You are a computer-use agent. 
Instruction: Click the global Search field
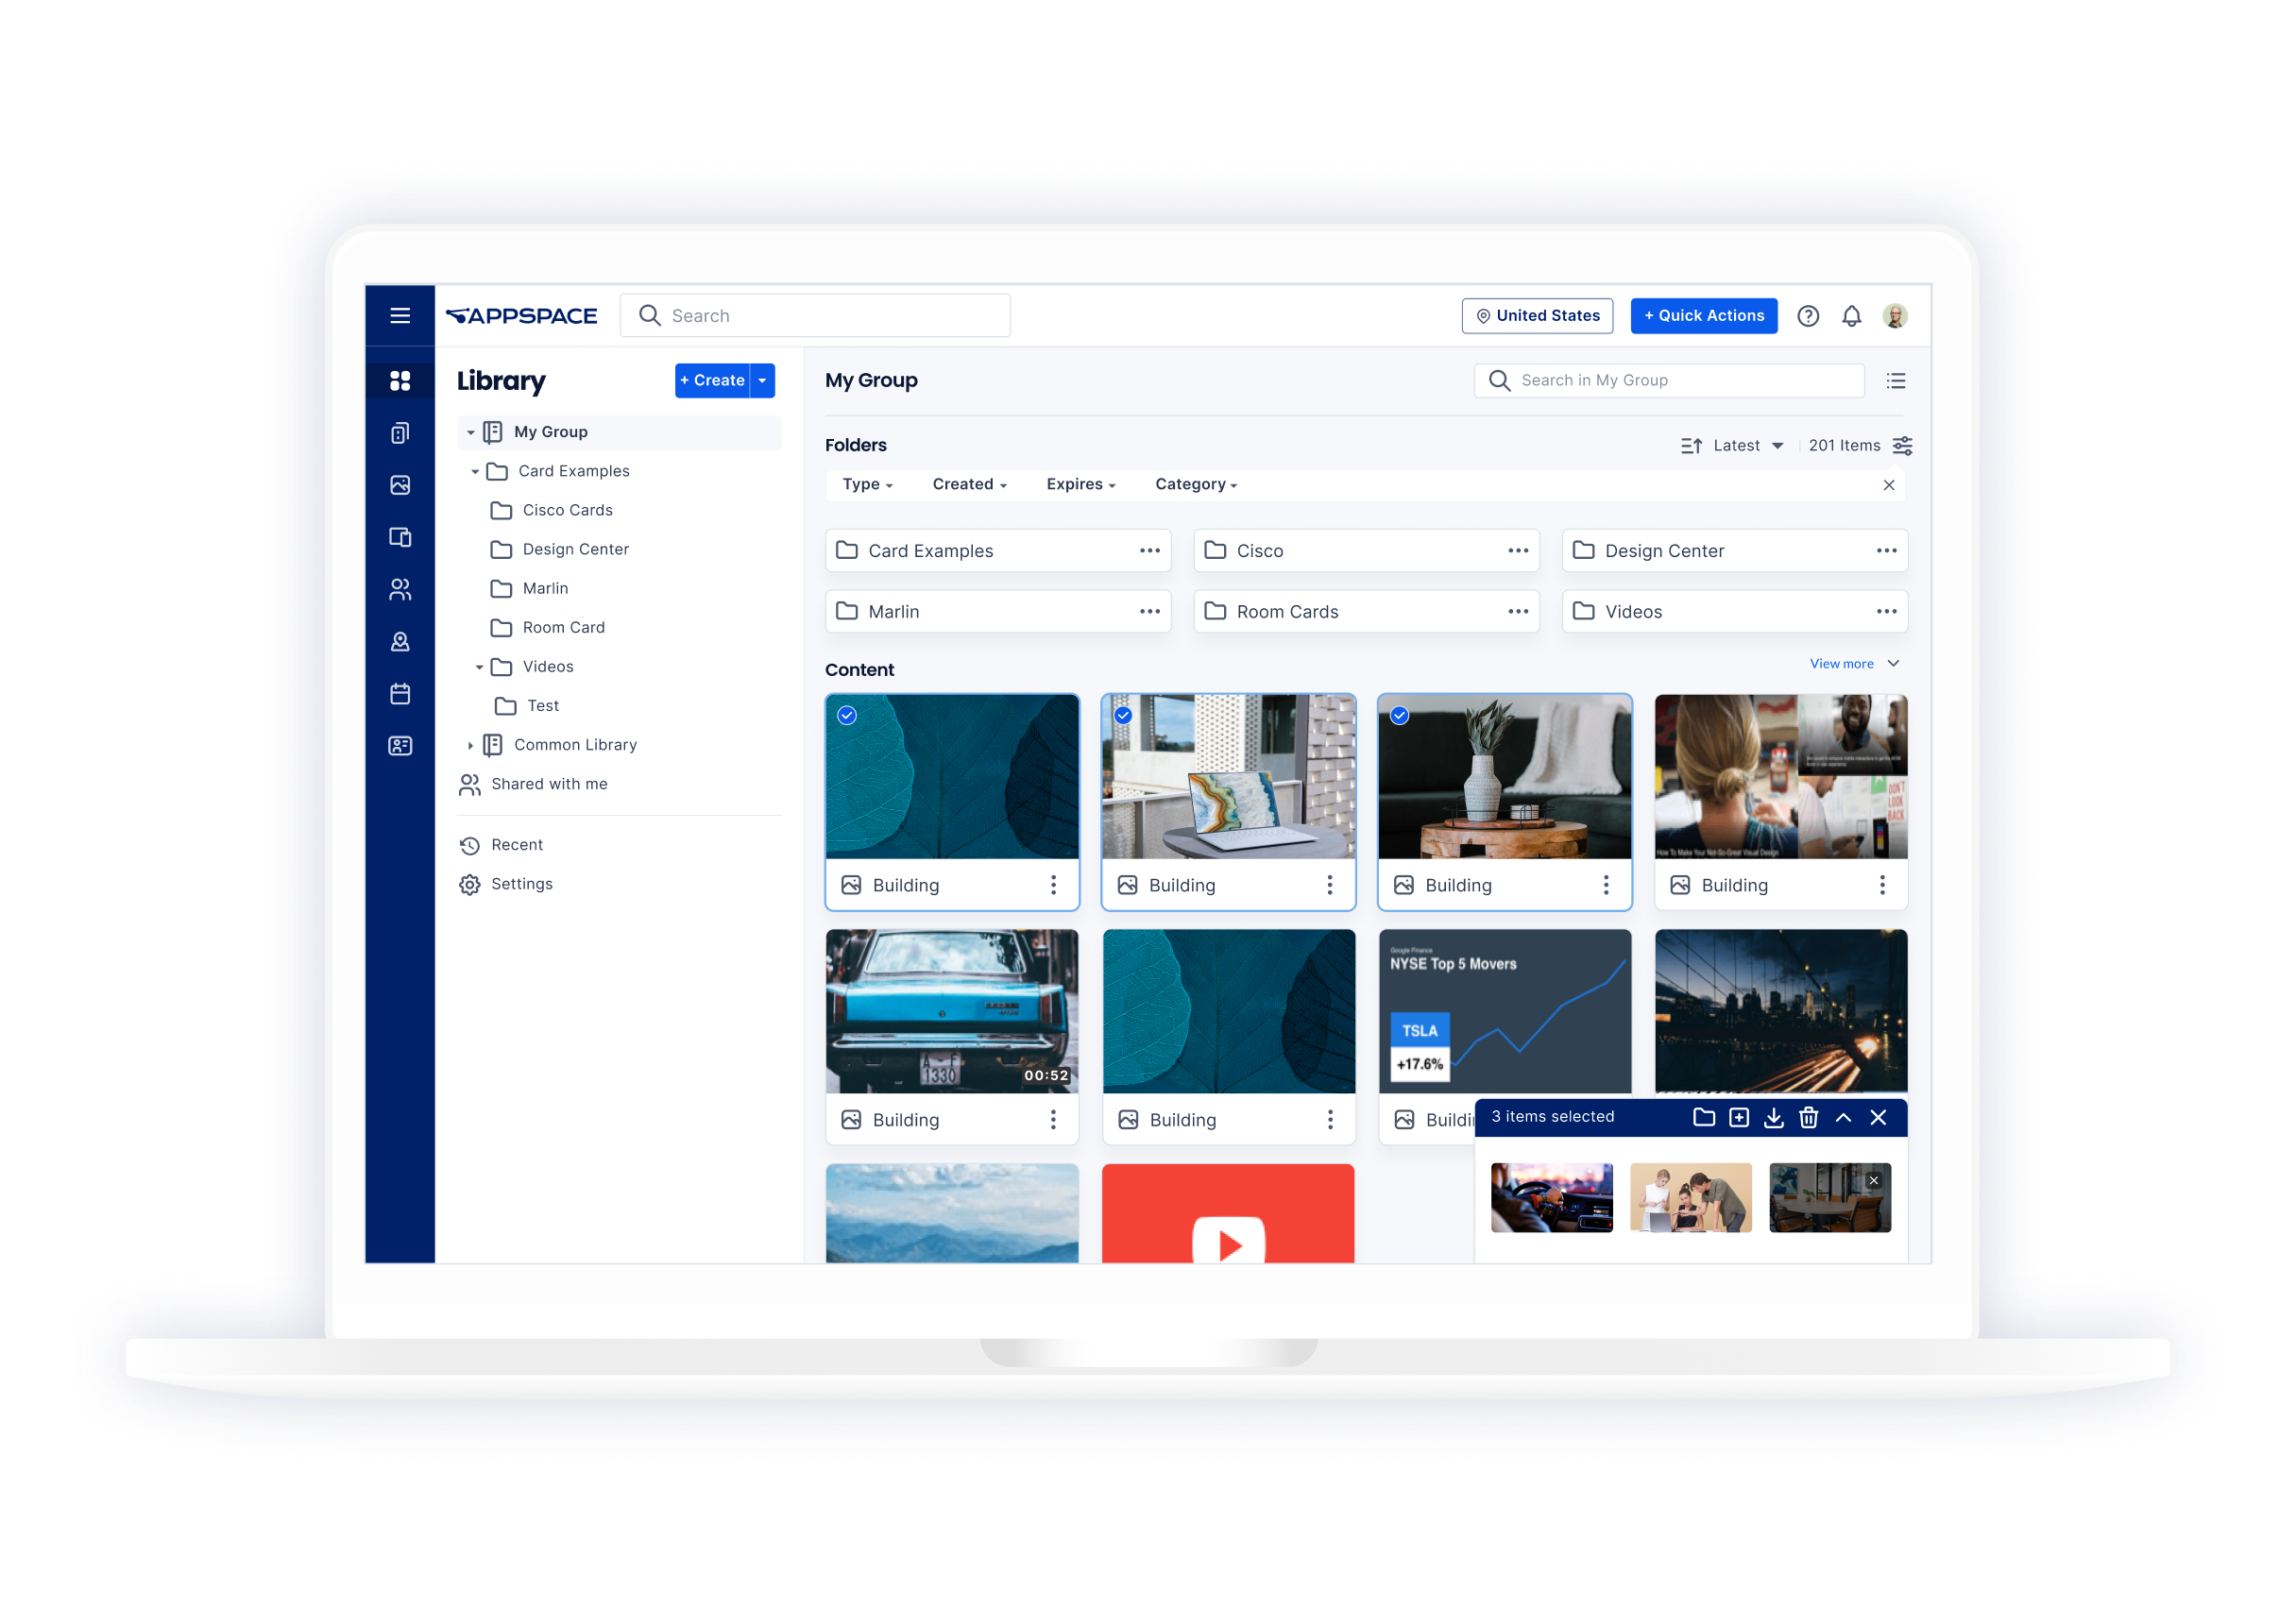coord(815,315)
